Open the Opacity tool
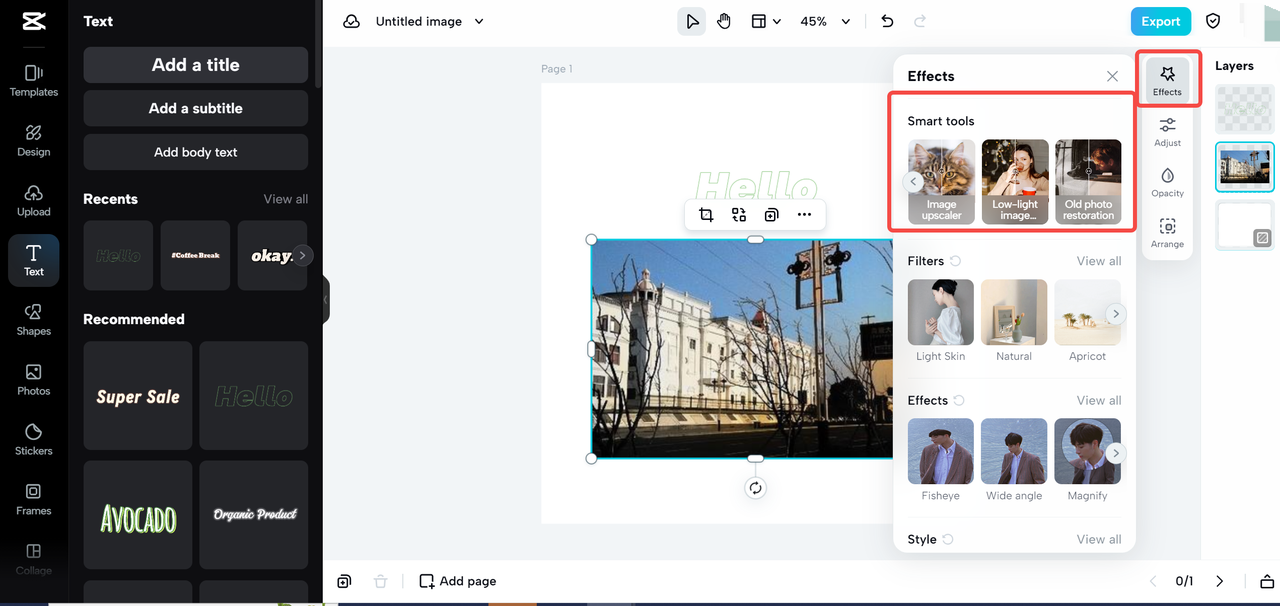The width and height of the screenshot is (1280, 606). click(x=1167, y=182)
